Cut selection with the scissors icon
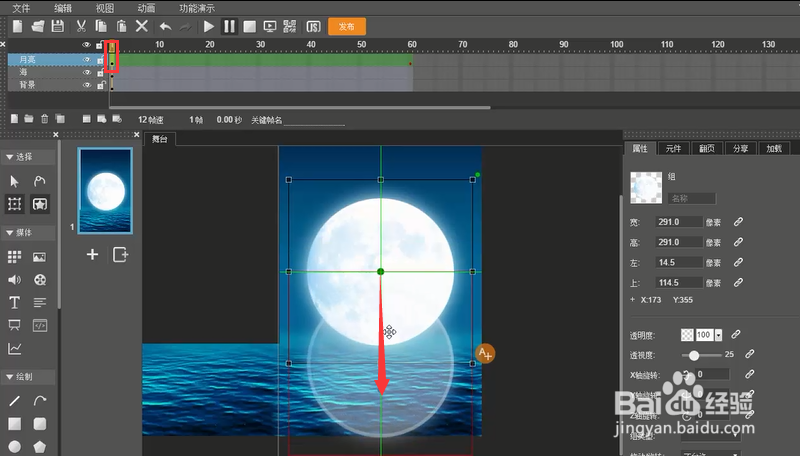 (x=81, y=27)
